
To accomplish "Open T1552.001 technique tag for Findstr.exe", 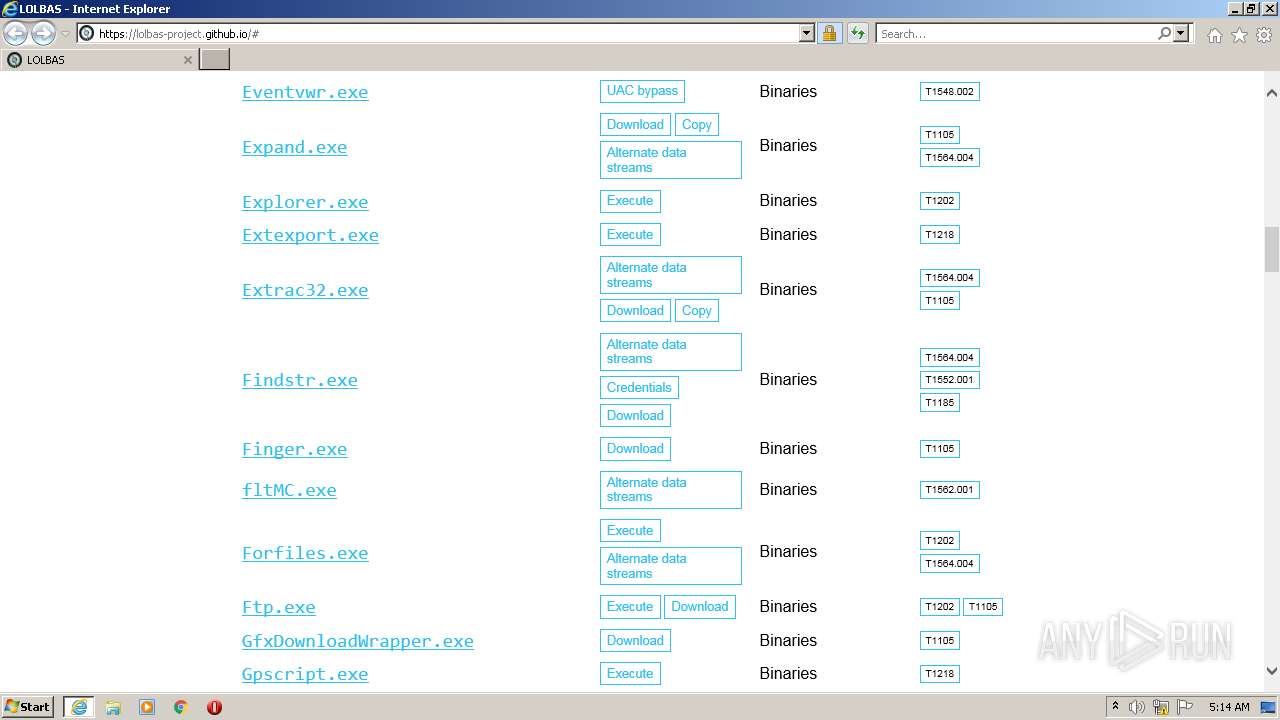I will point(949,380).
